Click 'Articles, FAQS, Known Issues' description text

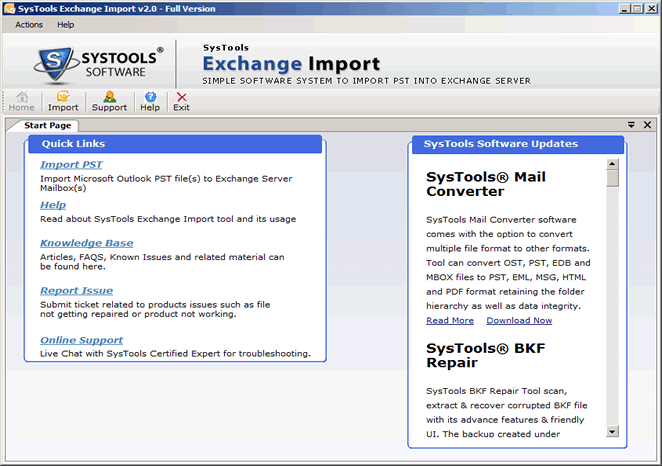162,262
